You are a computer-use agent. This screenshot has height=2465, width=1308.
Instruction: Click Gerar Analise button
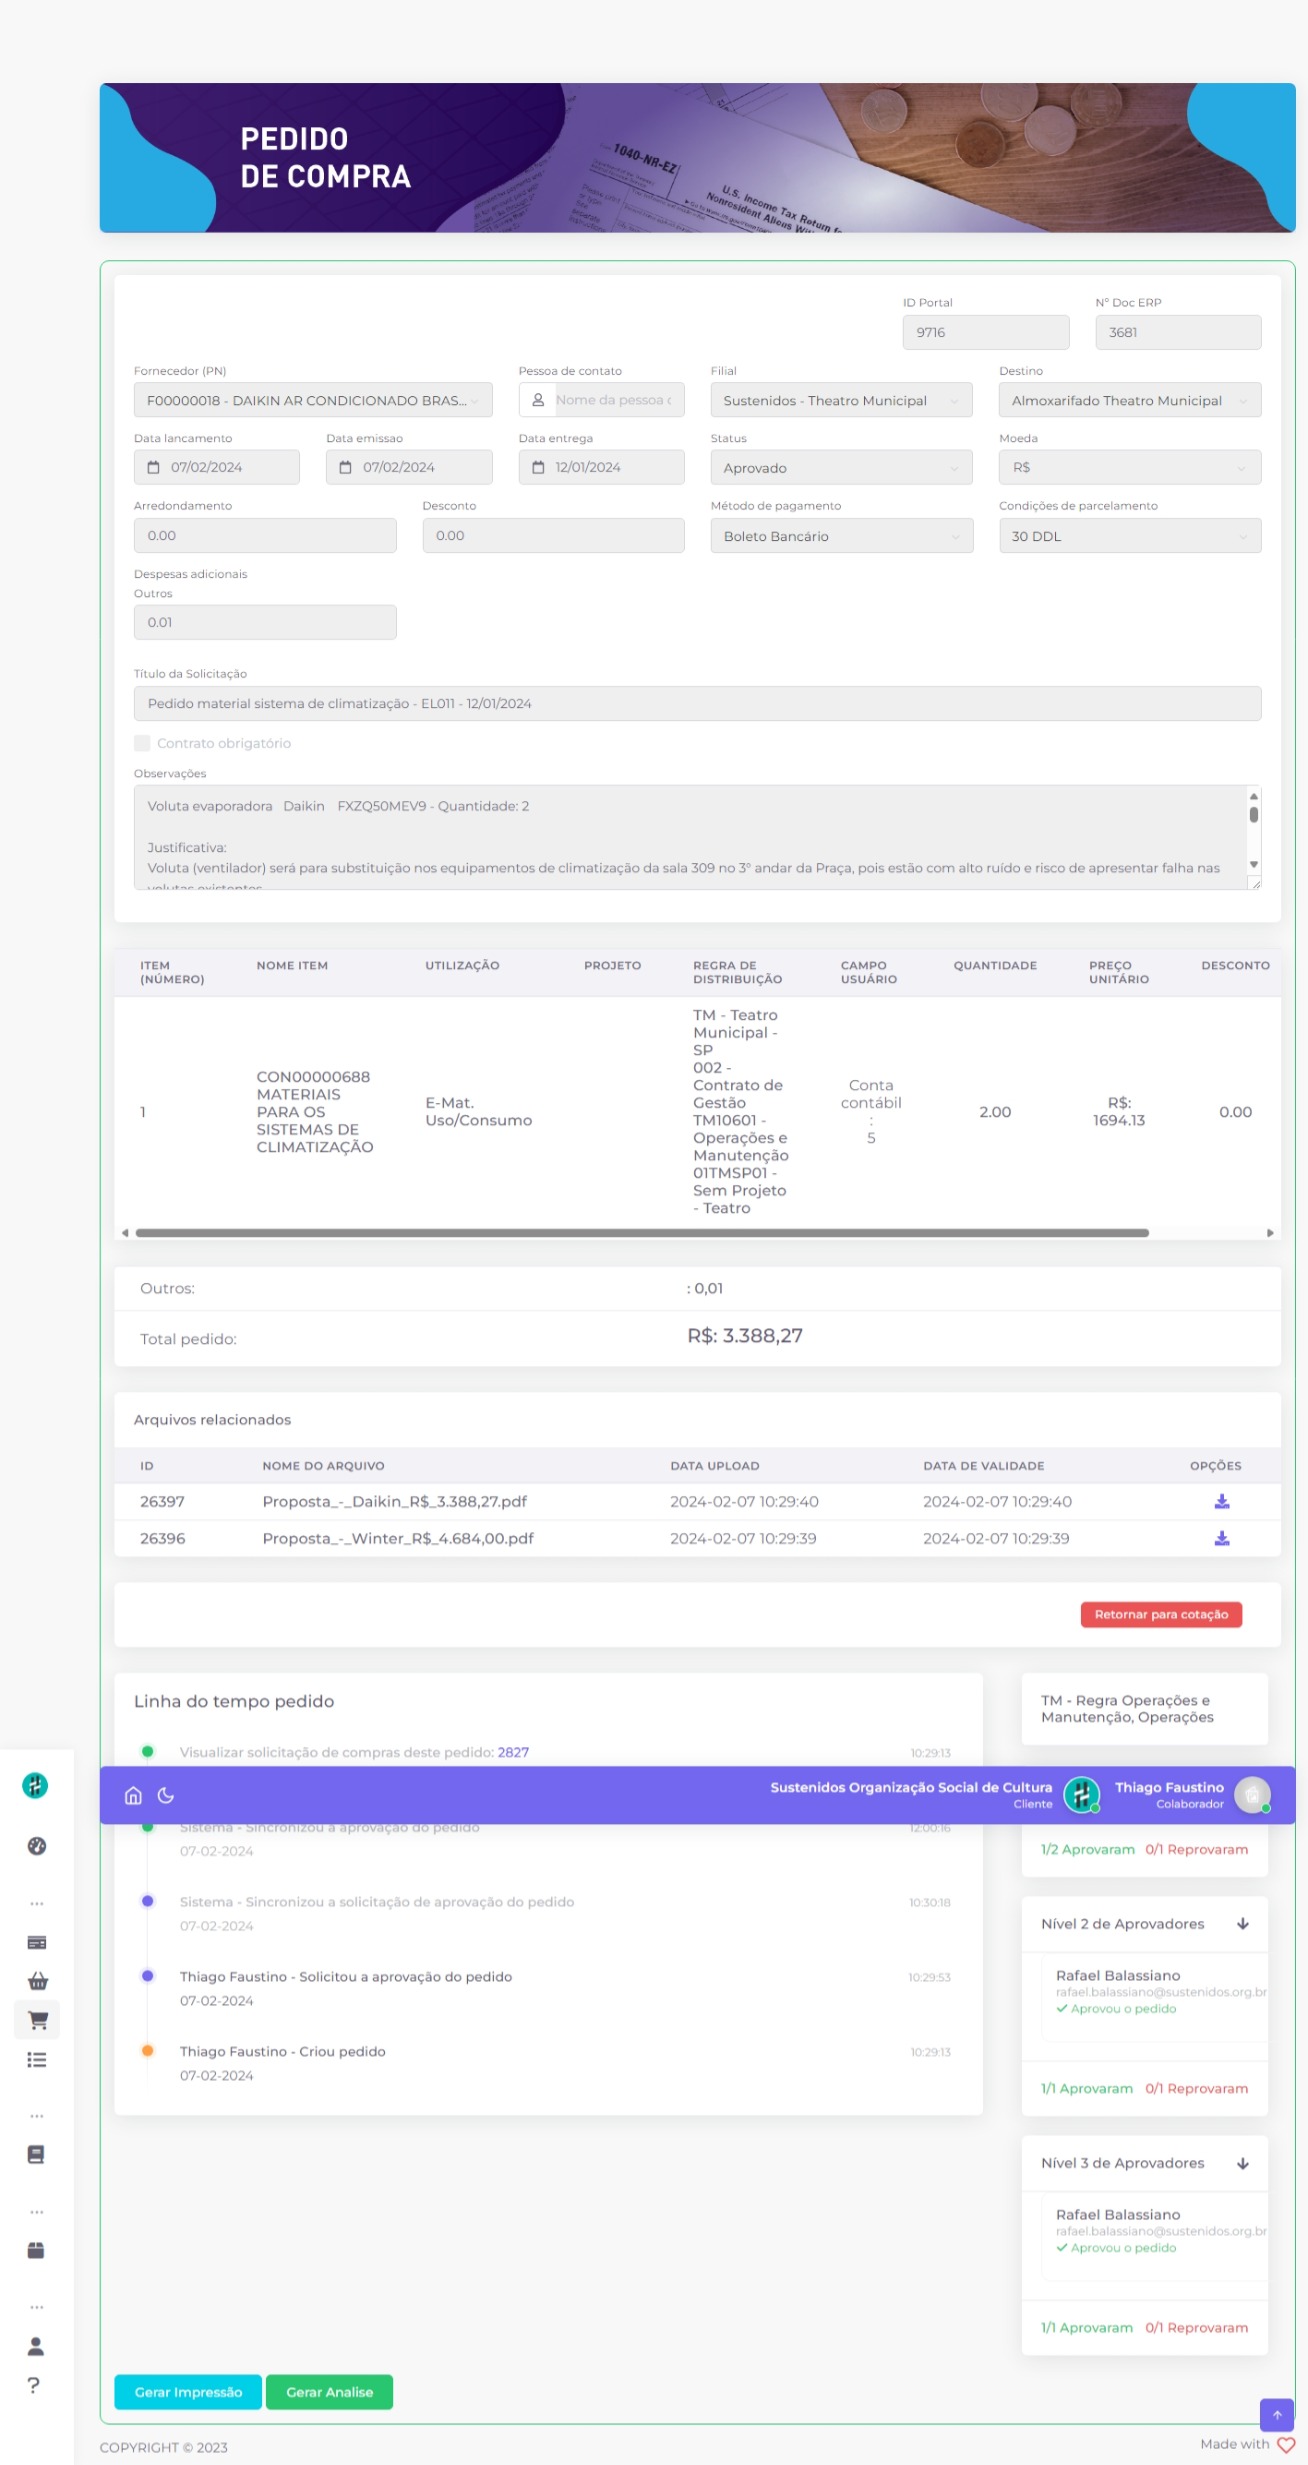329,2392
